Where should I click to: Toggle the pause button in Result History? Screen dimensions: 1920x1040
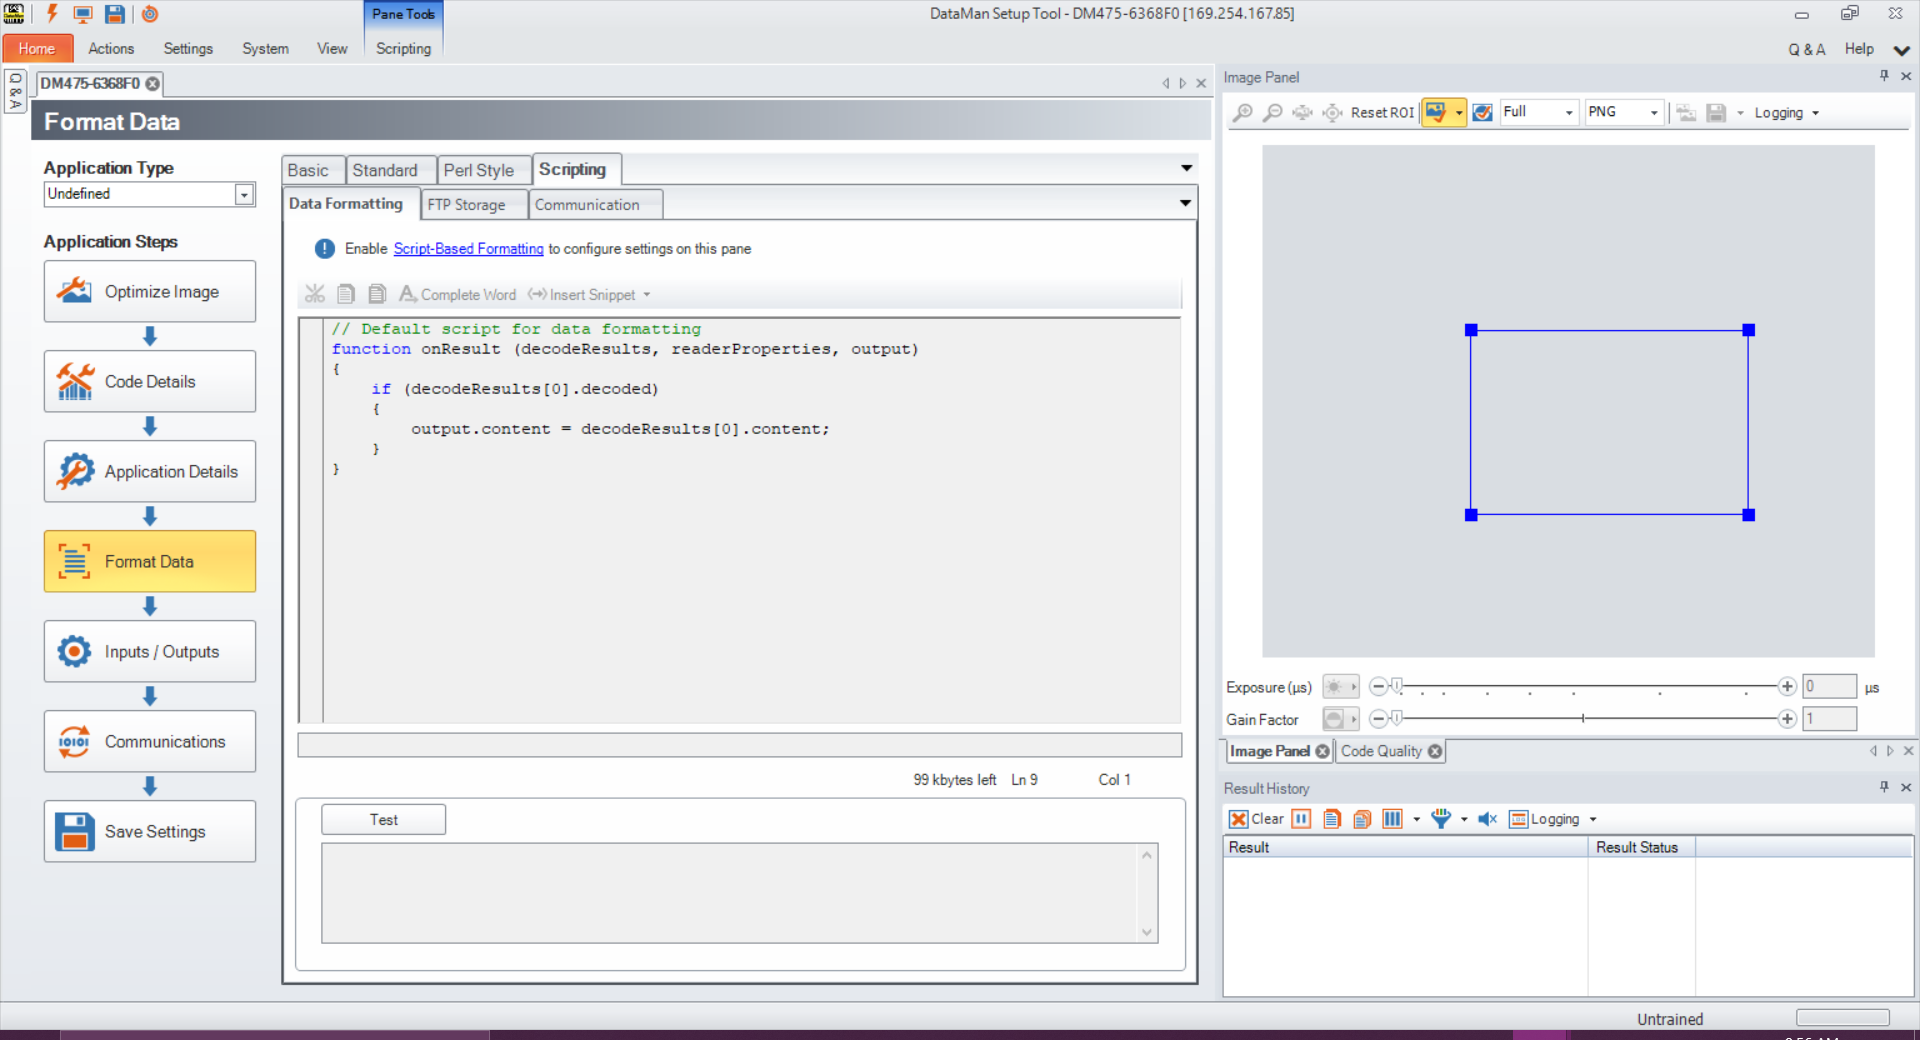[x=1301, y=819]
